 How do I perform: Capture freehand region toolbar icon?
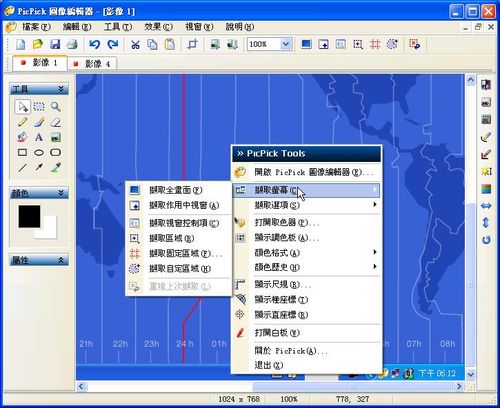coord(392,44)
